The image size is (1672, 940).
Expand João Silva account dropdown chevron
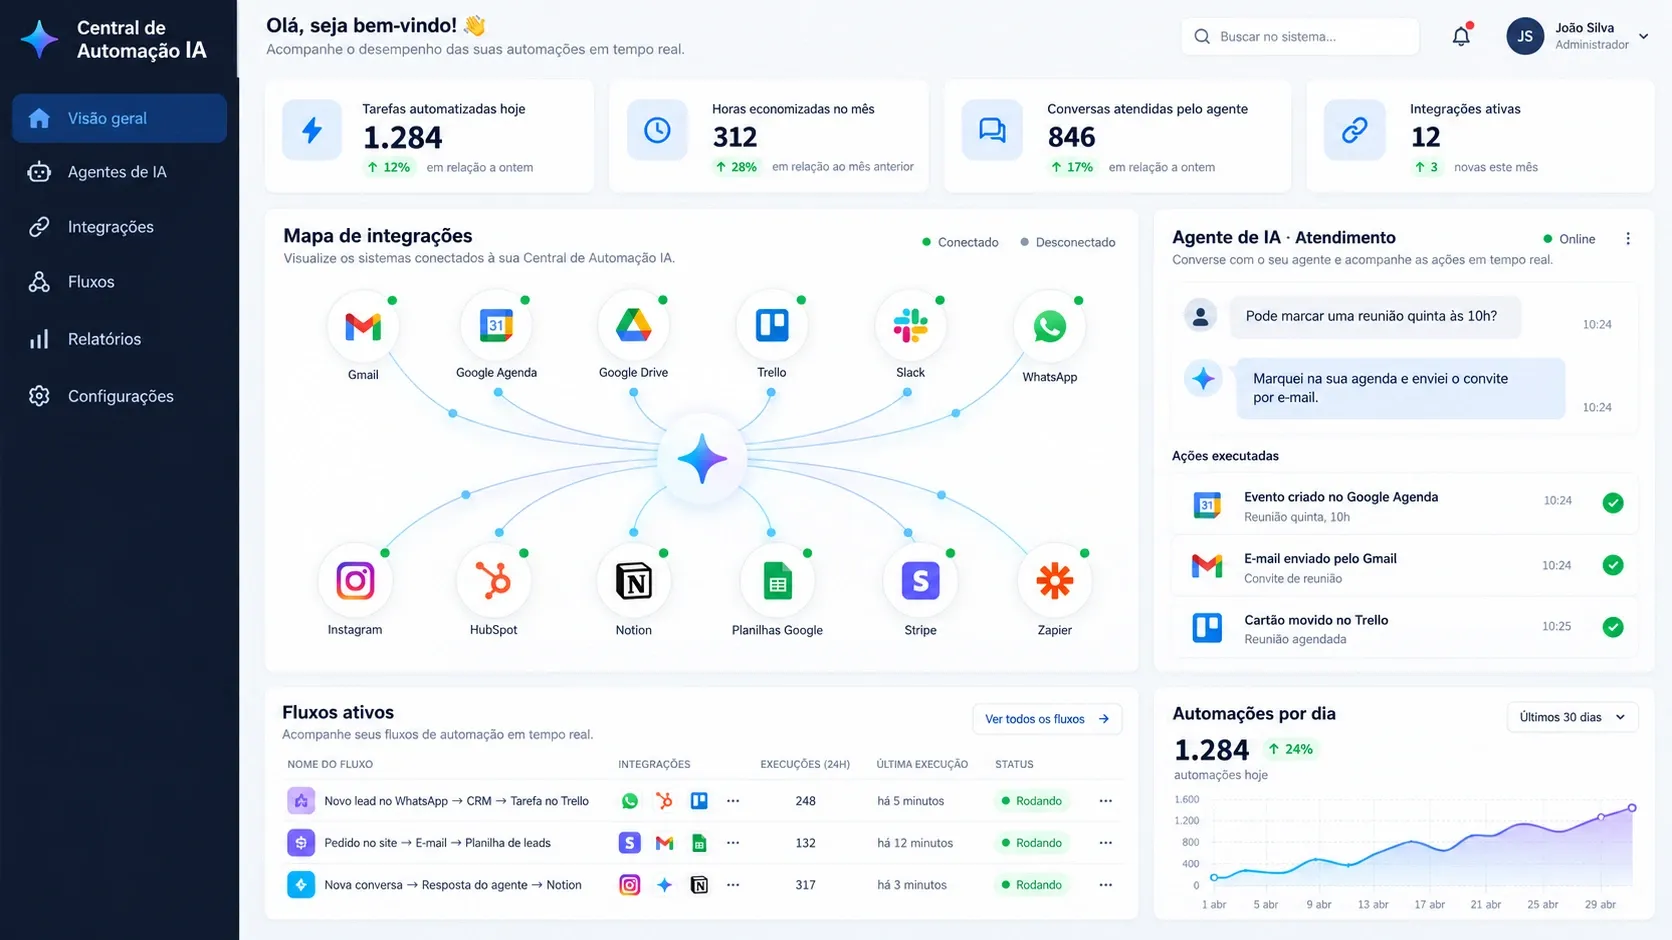pyautogui.click(x=1643, y=36)
